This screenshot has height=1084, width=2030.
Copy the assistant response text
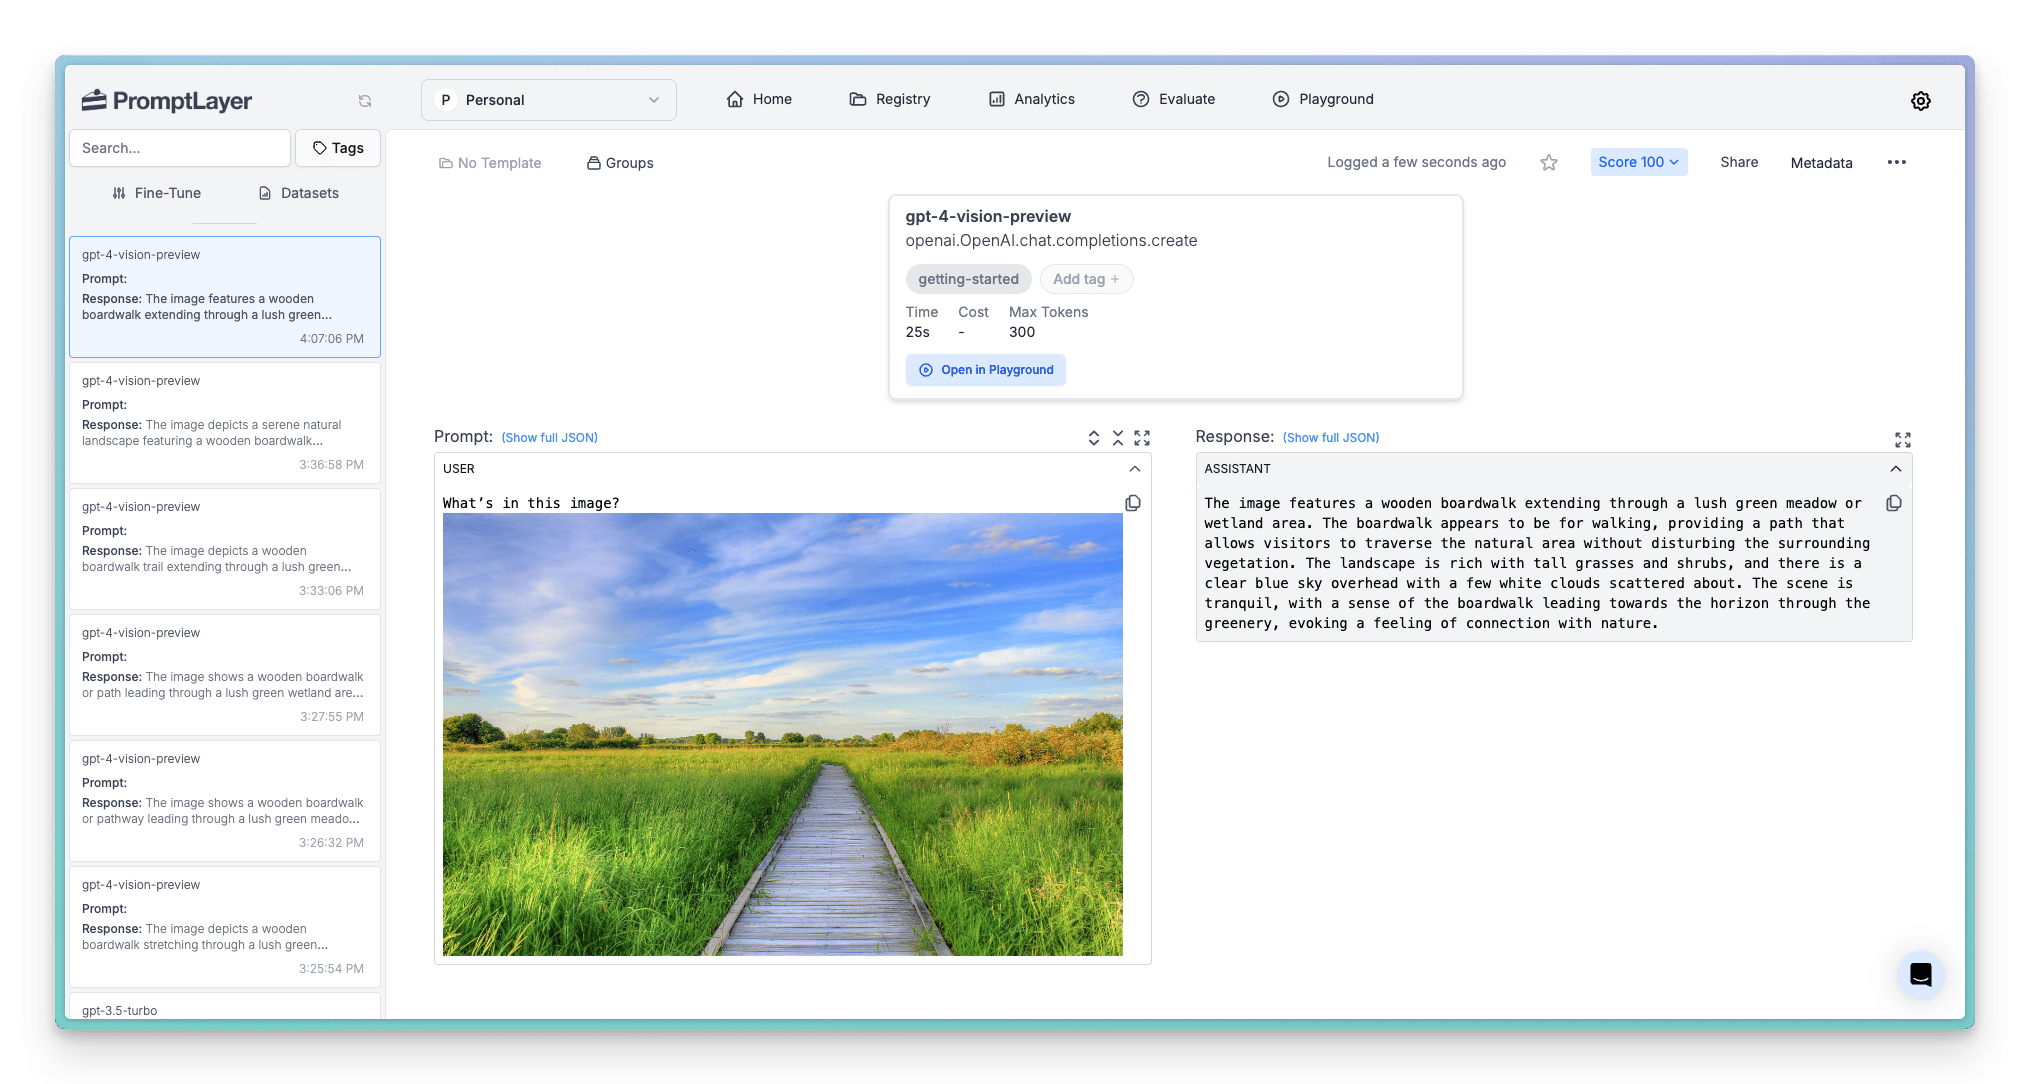(1894, 503)
